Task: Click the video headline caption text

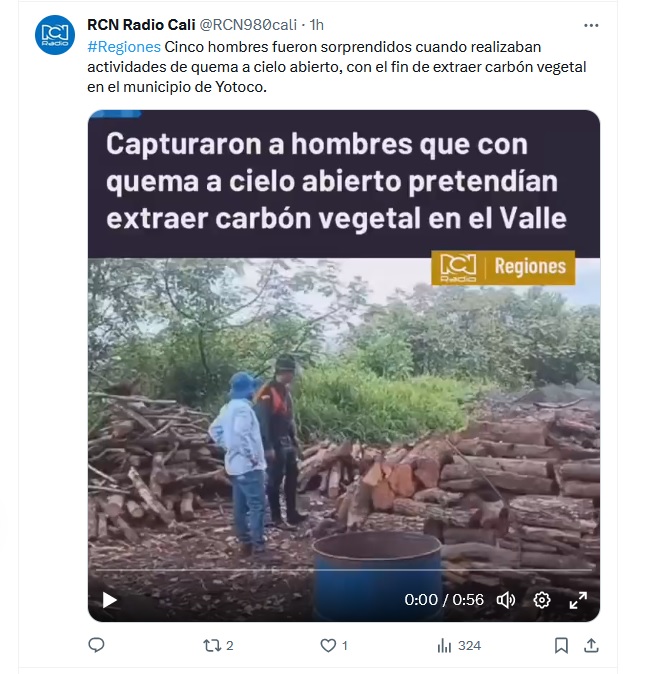Action: click(x=336, y=181)
